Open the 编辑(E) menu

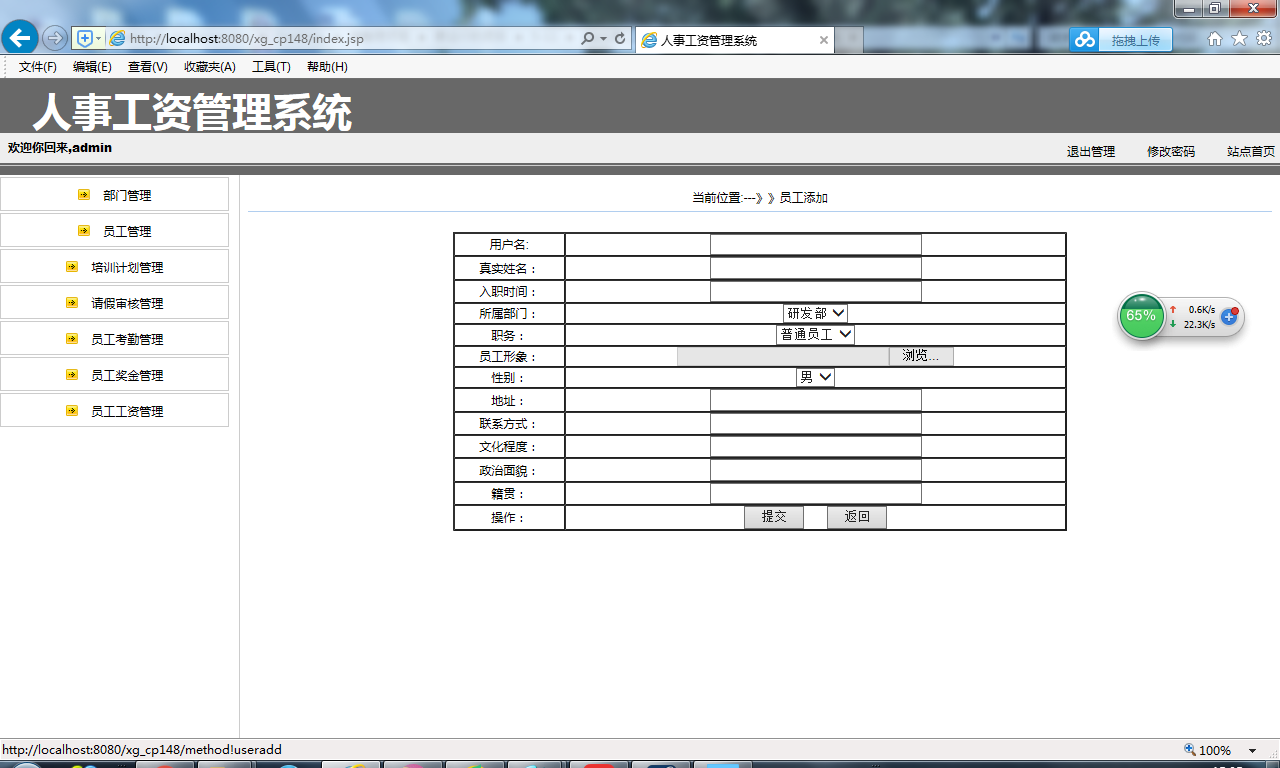92,67
